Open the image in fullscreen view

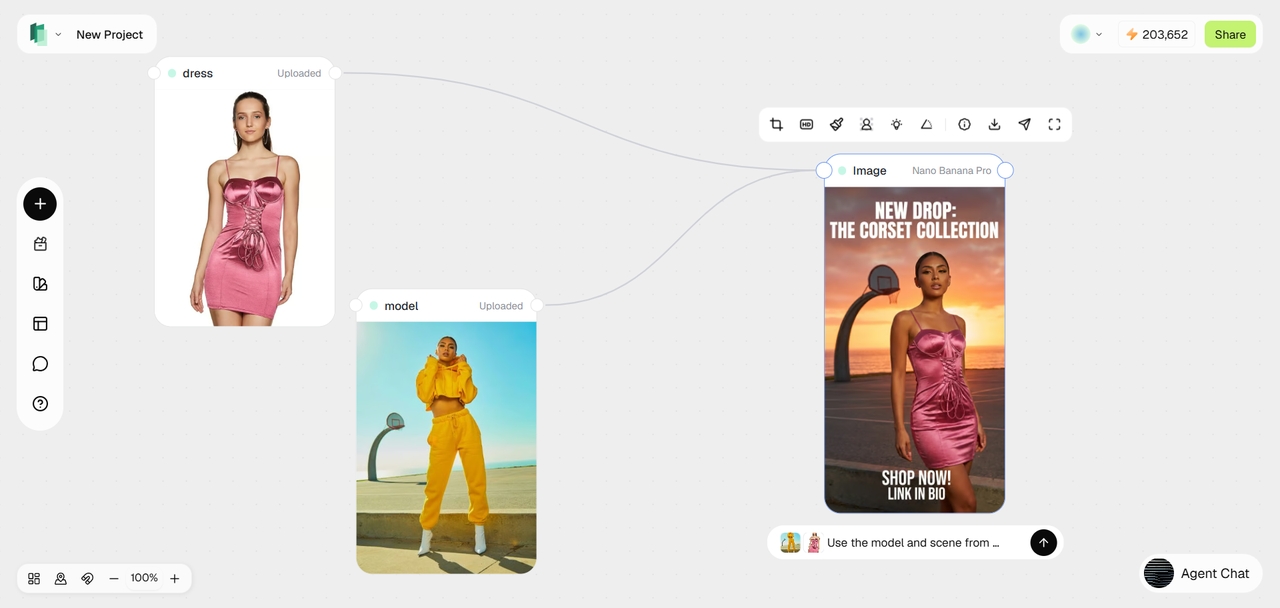point(1055,125)
